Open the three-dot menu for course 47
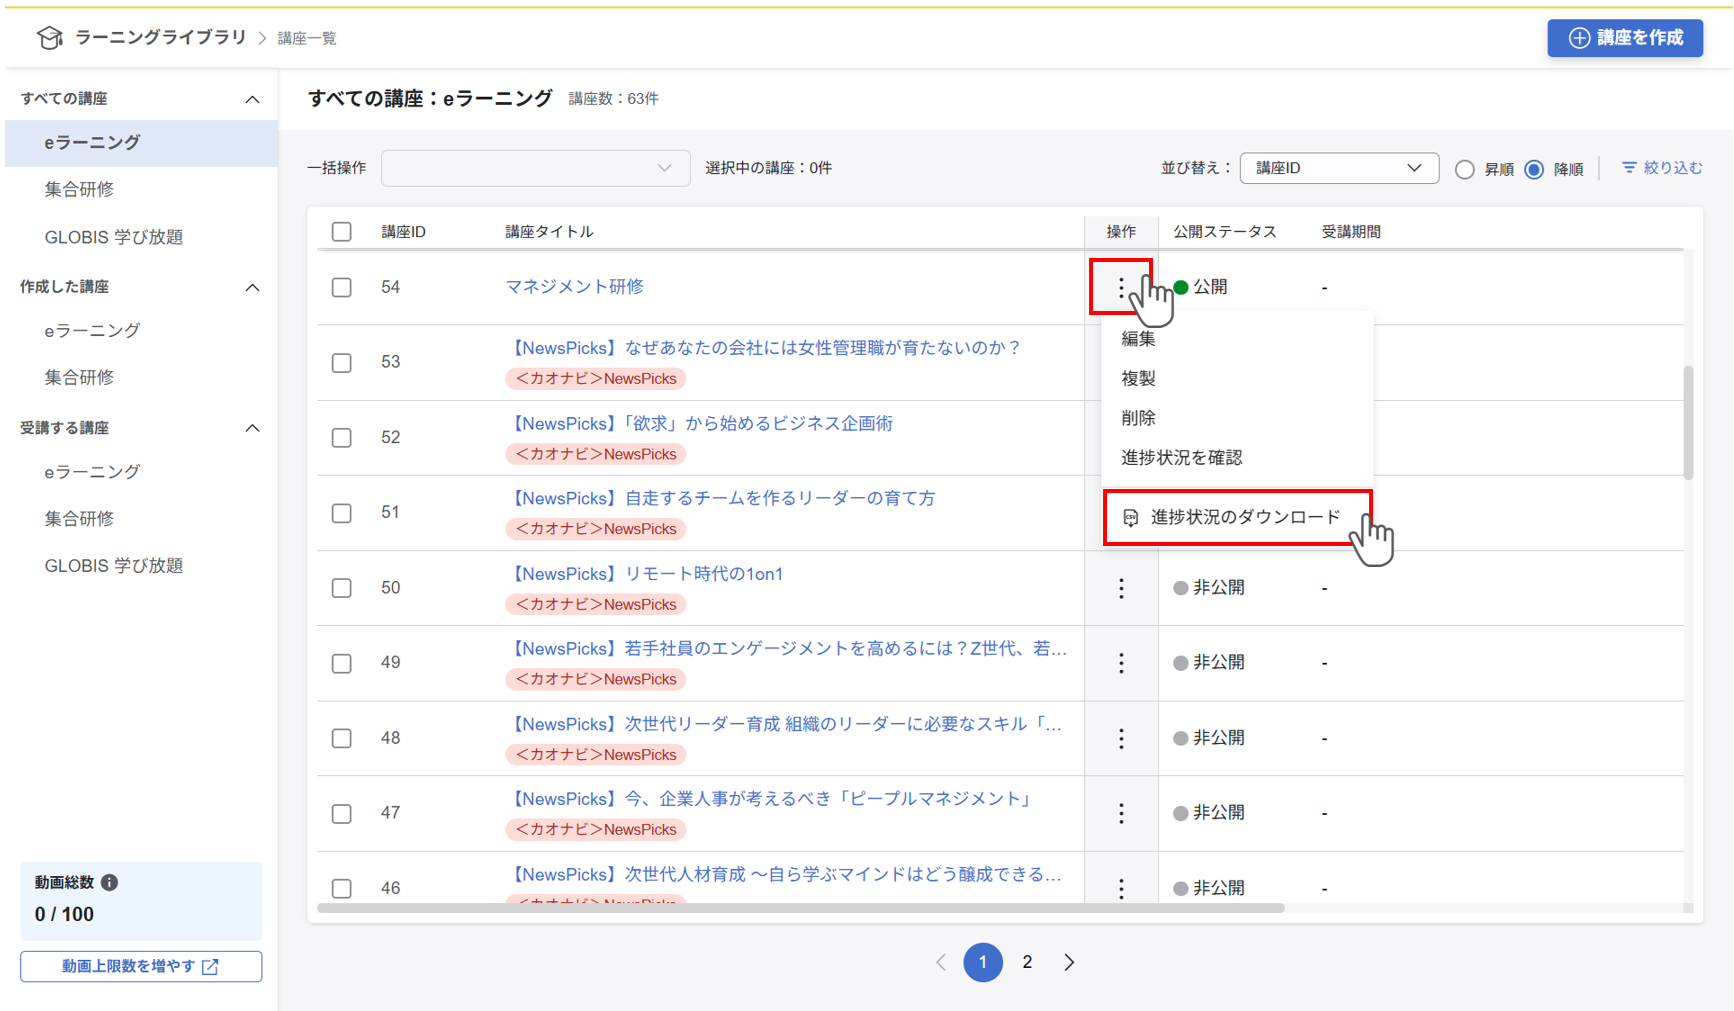Image resolution: width=1734 pixels, height=1011 pixels. [x=1121, y=813]
